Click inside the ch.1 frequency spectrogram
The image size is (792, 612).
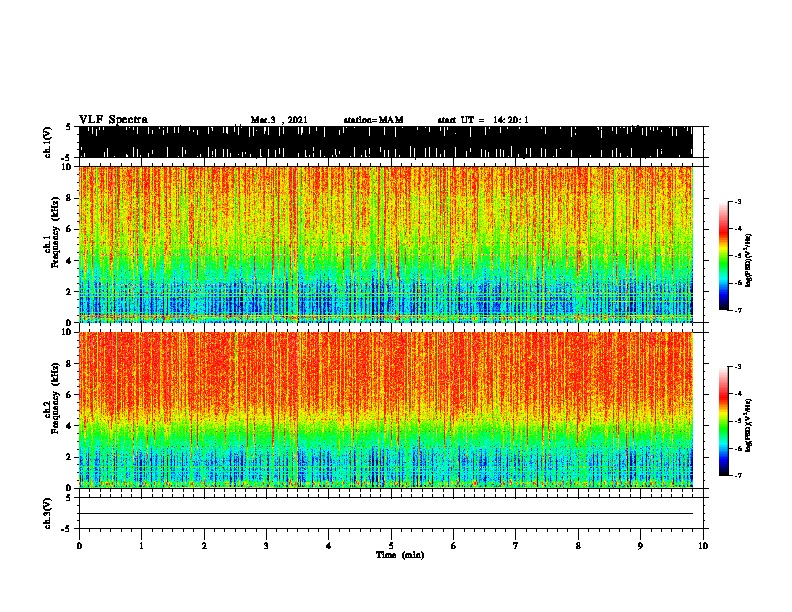386,244
